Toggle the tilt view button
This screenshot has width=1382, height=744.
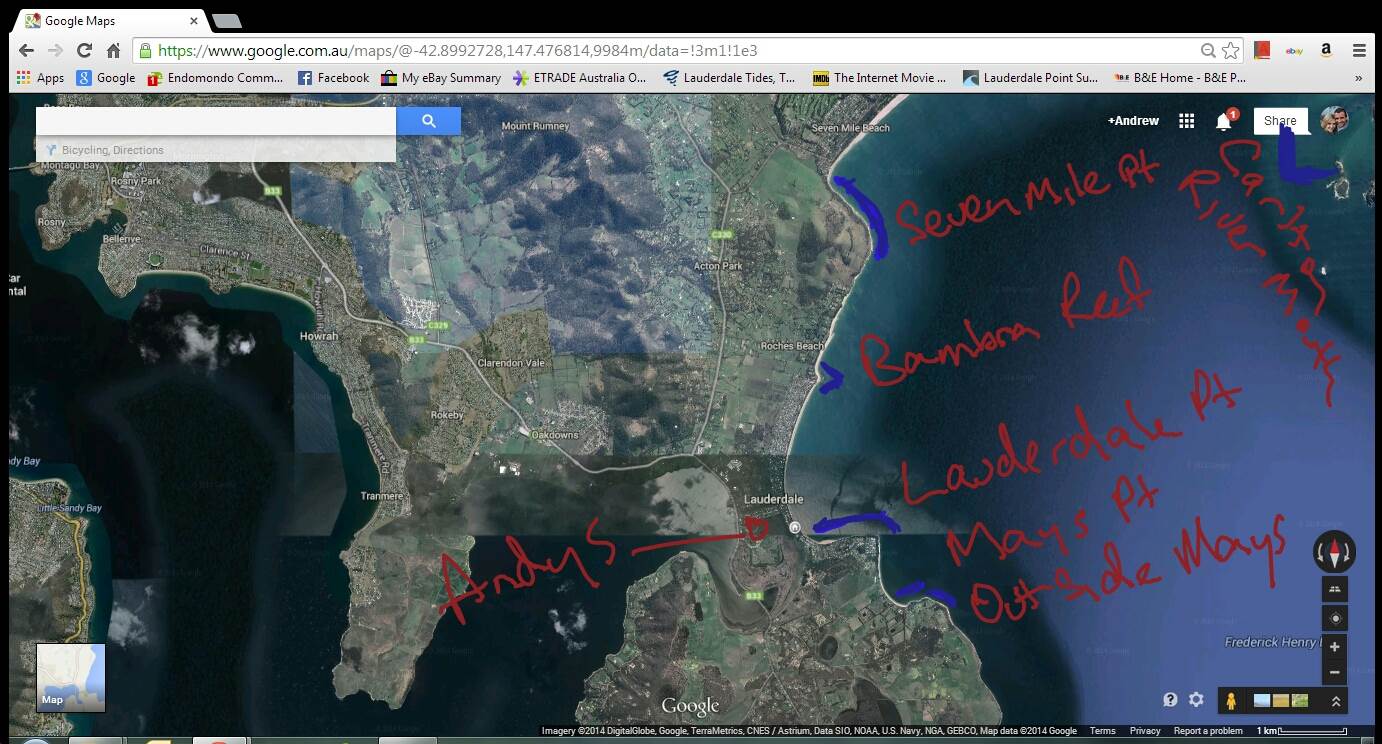point(1334,589)
